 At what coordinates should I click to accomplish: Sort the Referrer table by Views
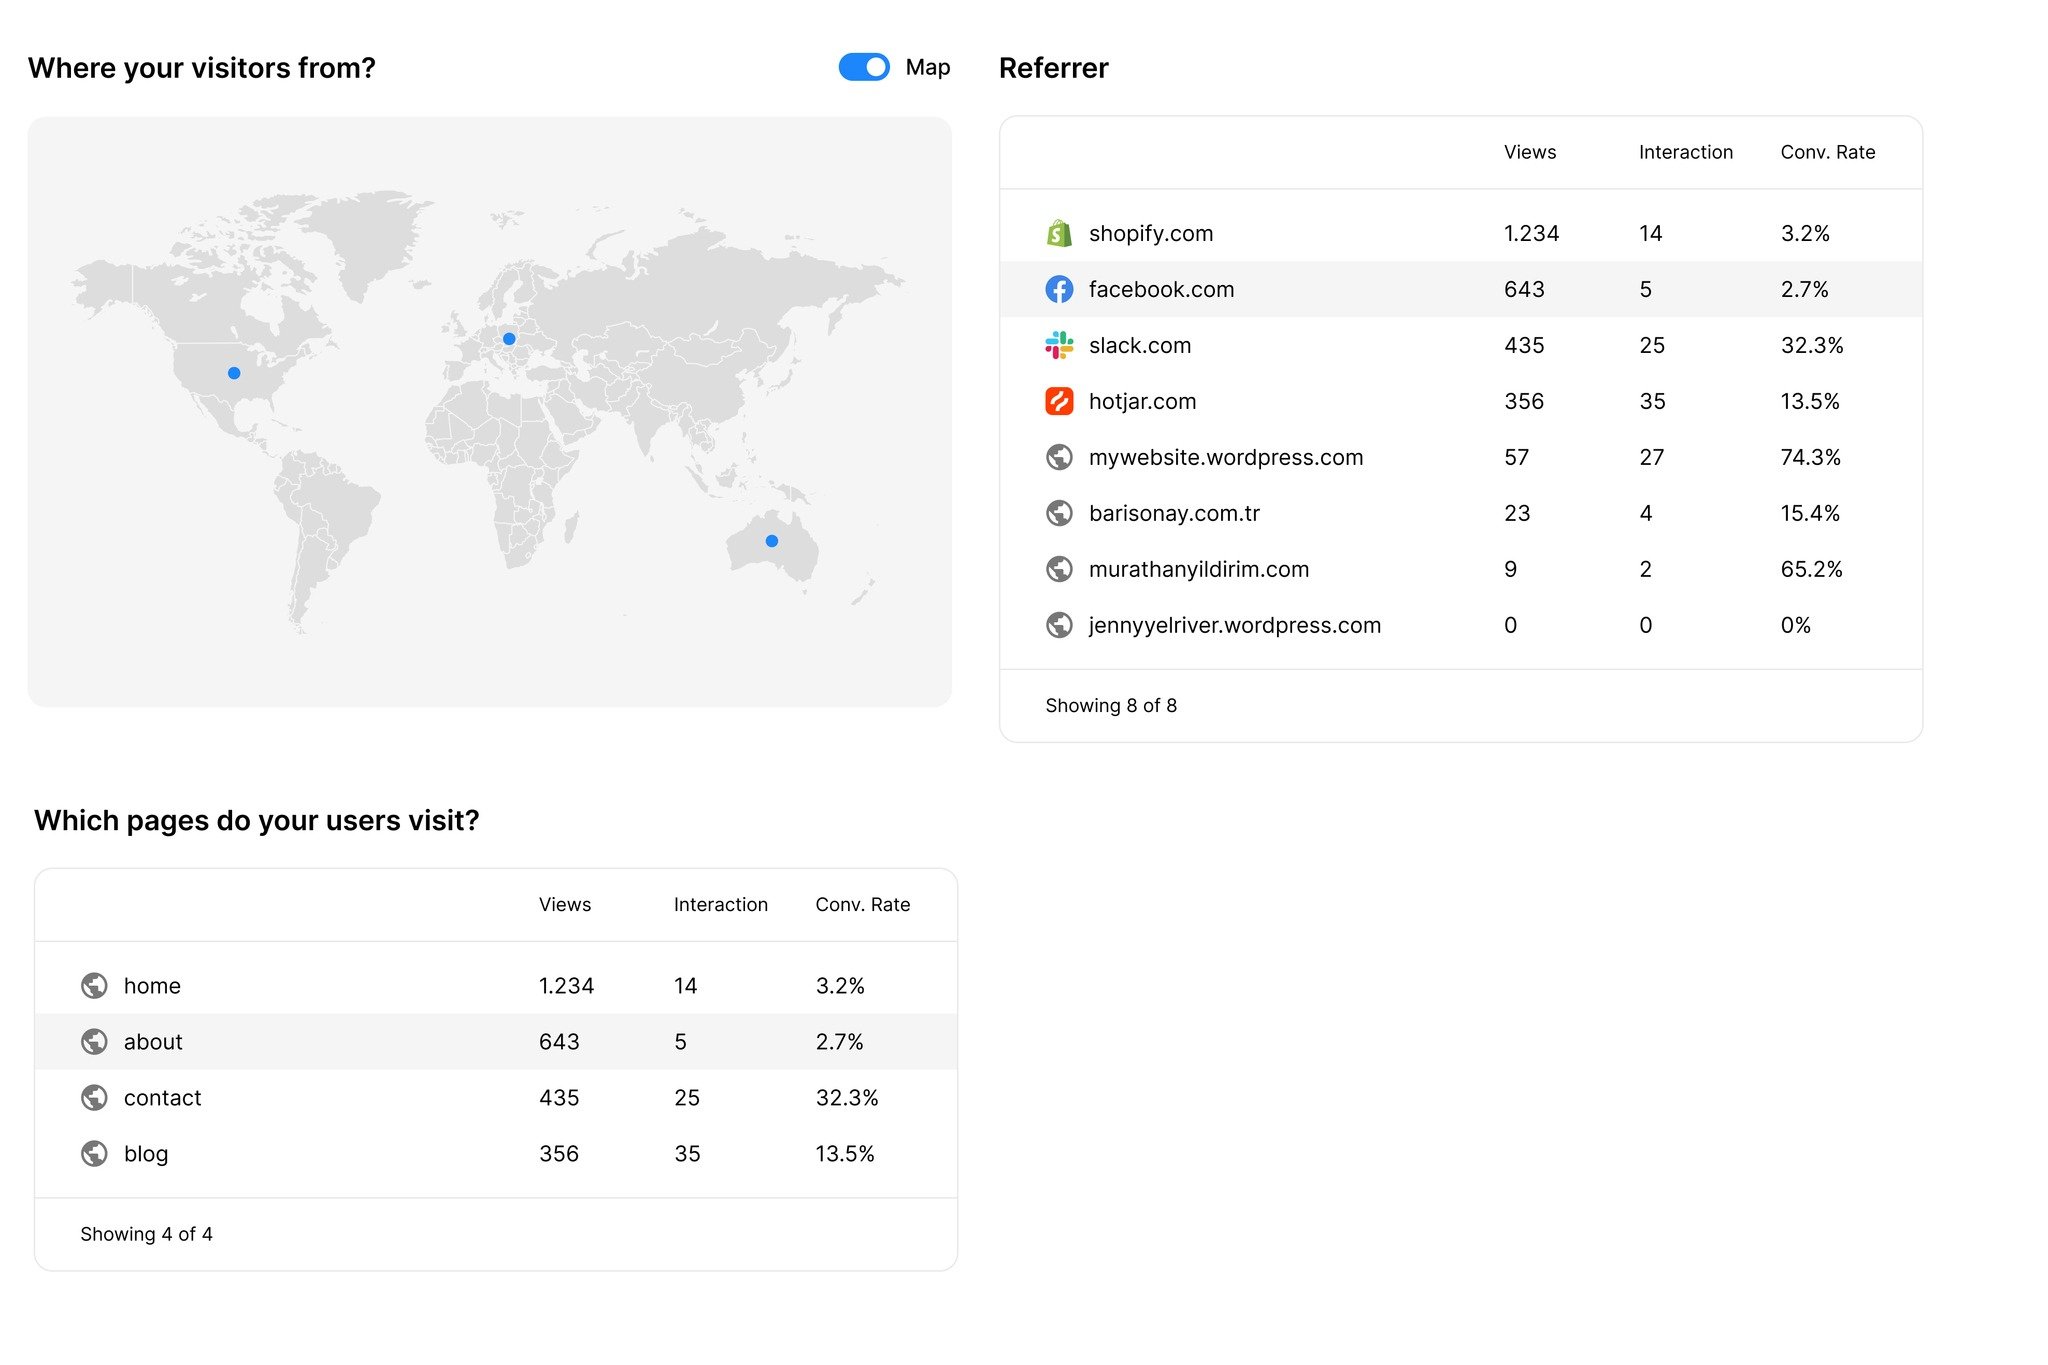click(1530, 152)
